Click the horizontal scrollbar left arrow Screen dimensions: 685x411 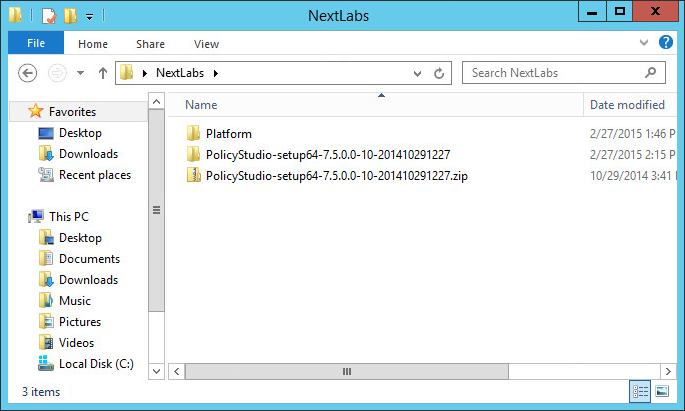coord(176,372)
